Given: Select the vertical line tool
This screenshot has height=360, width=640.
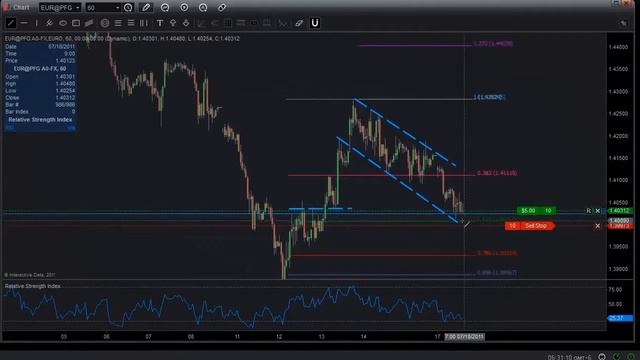Looking at the screenshot, I should tap(36, 23).
